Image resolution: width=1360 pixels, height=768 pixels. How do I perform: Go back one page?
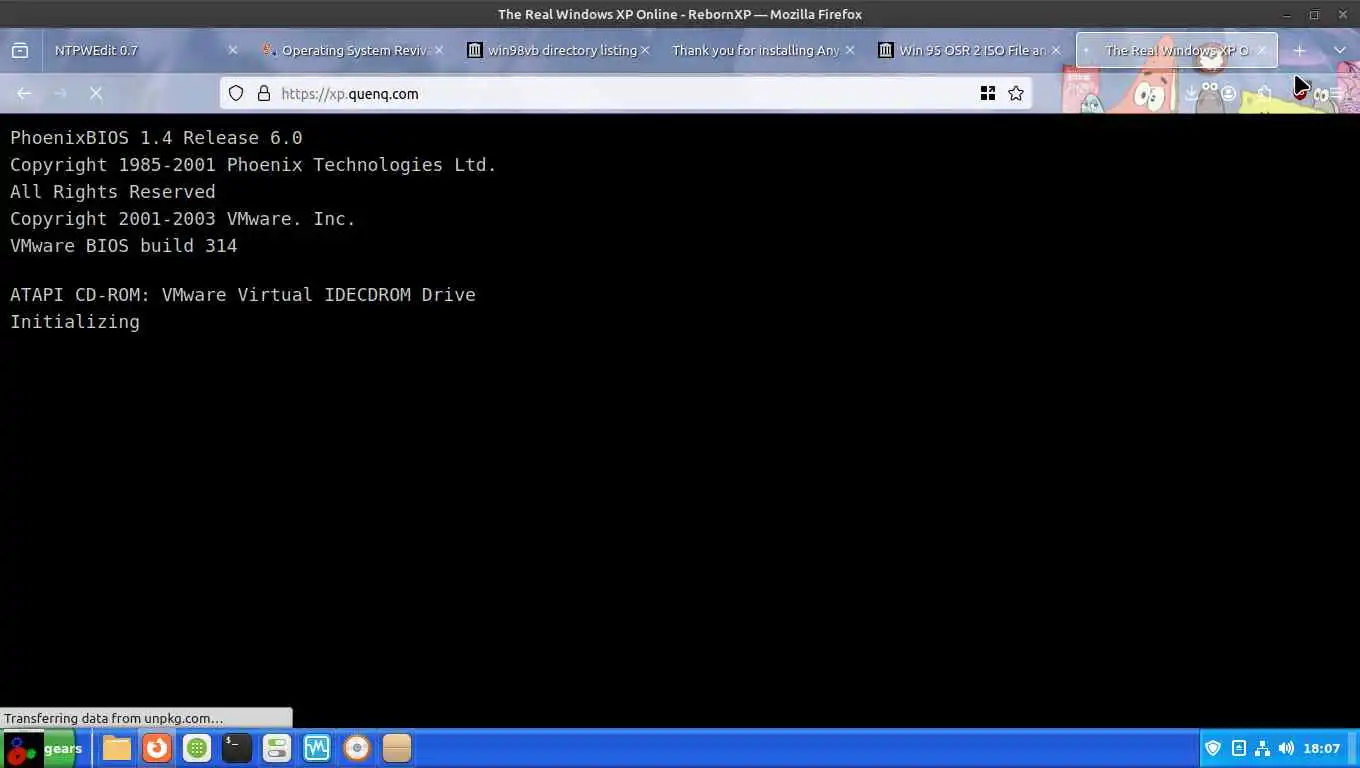(24, 93)
